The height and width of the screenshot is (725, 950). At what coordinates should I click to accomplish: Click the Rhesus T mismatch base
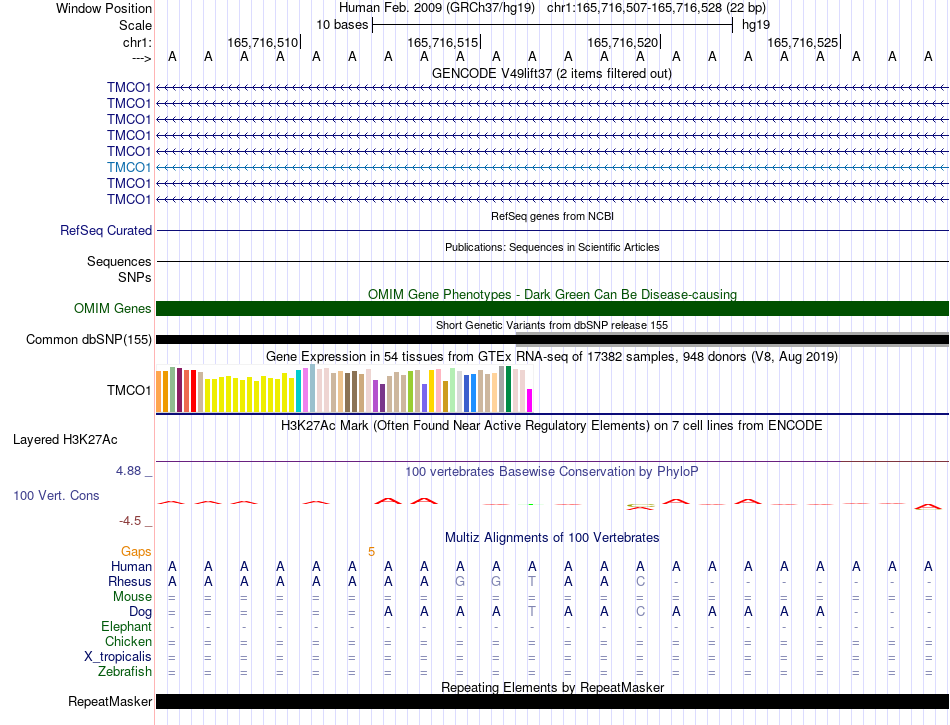532,581
